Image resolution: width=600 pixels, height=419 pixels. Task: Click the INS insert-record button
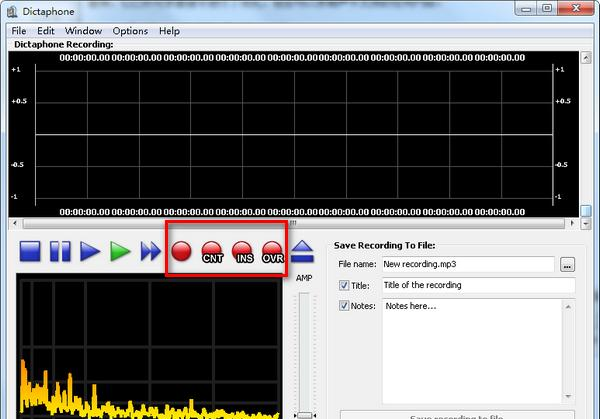[x=243, y=252]
